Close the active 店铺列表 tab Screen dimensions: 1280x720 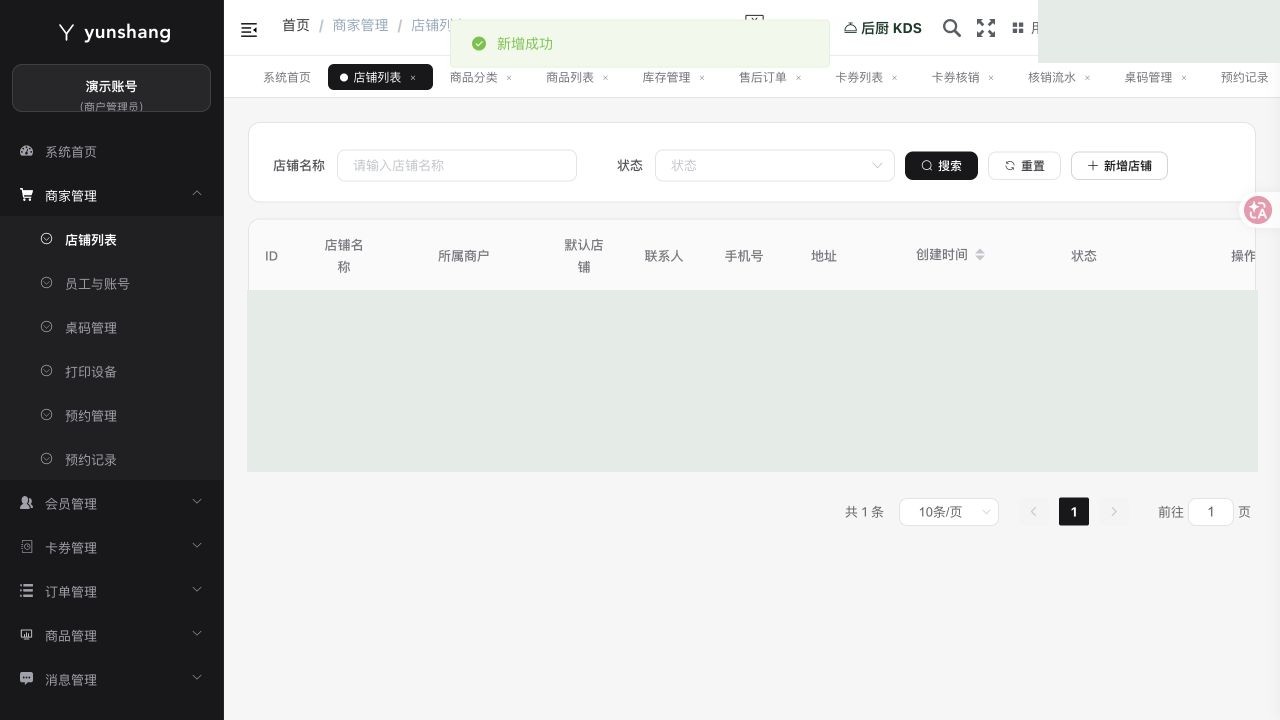click(413, 77)
